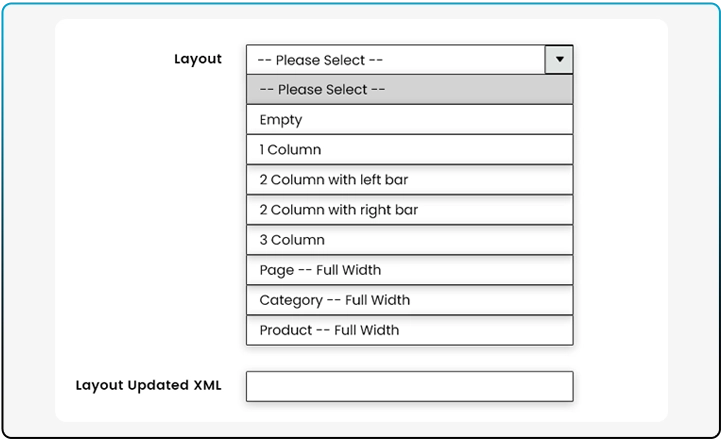The image size is (722, 440).
Task: Click the 'Layout' field label
Action: tap(198, 59)
